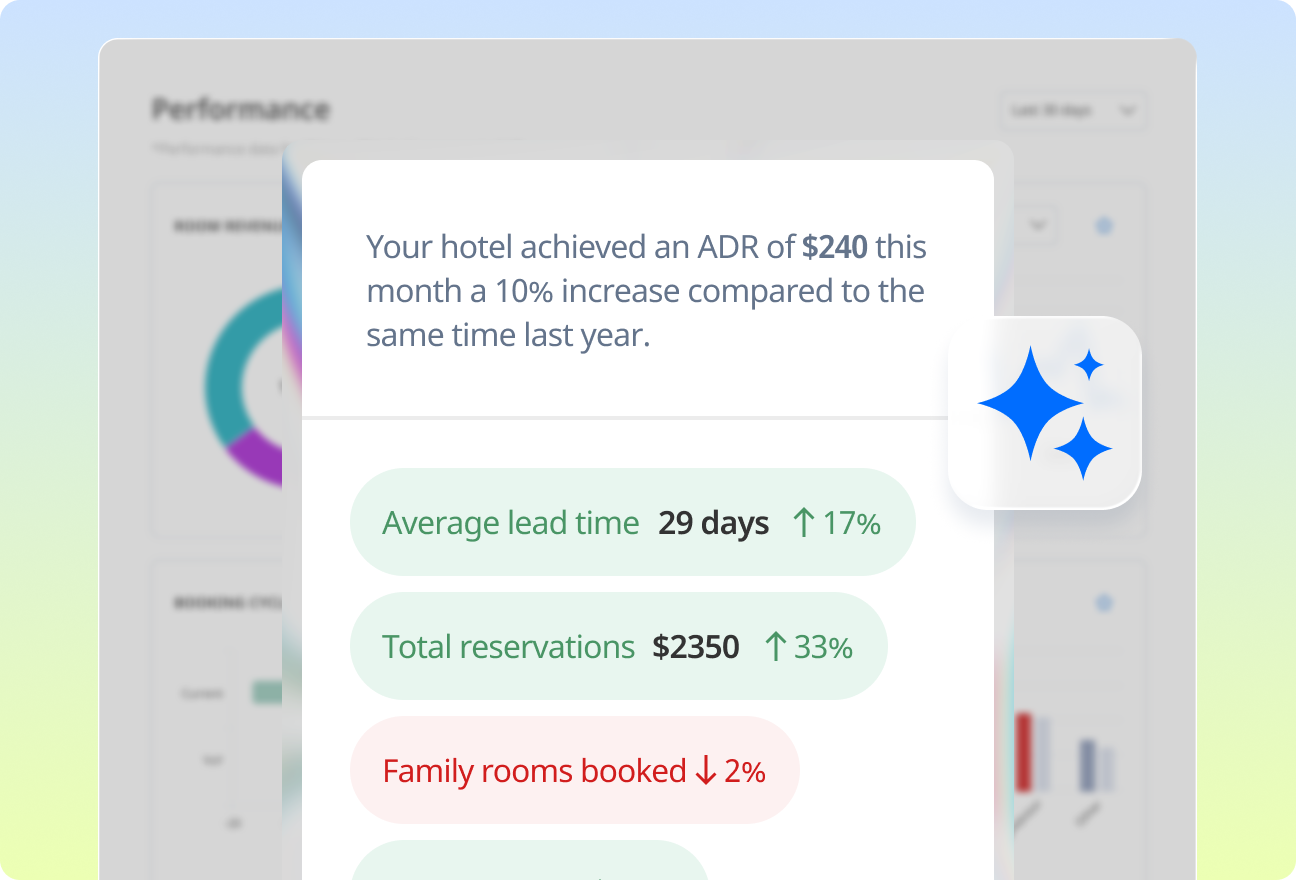The width and height of the screenshot is (1296, 880).
Task: Click the bold $240 ADR value
Action: tap(834, 246)
